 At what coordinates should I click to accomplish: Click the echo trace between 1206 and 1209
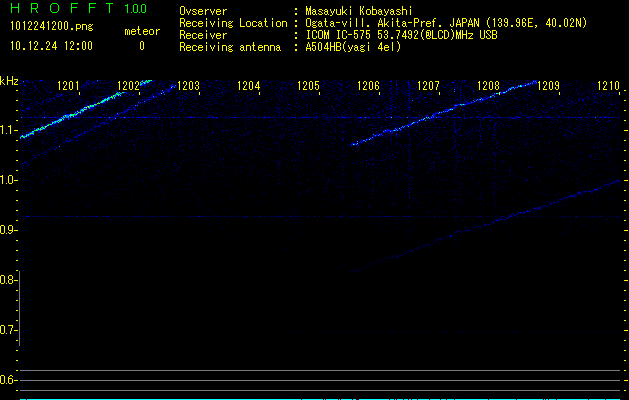click(444, 113)
